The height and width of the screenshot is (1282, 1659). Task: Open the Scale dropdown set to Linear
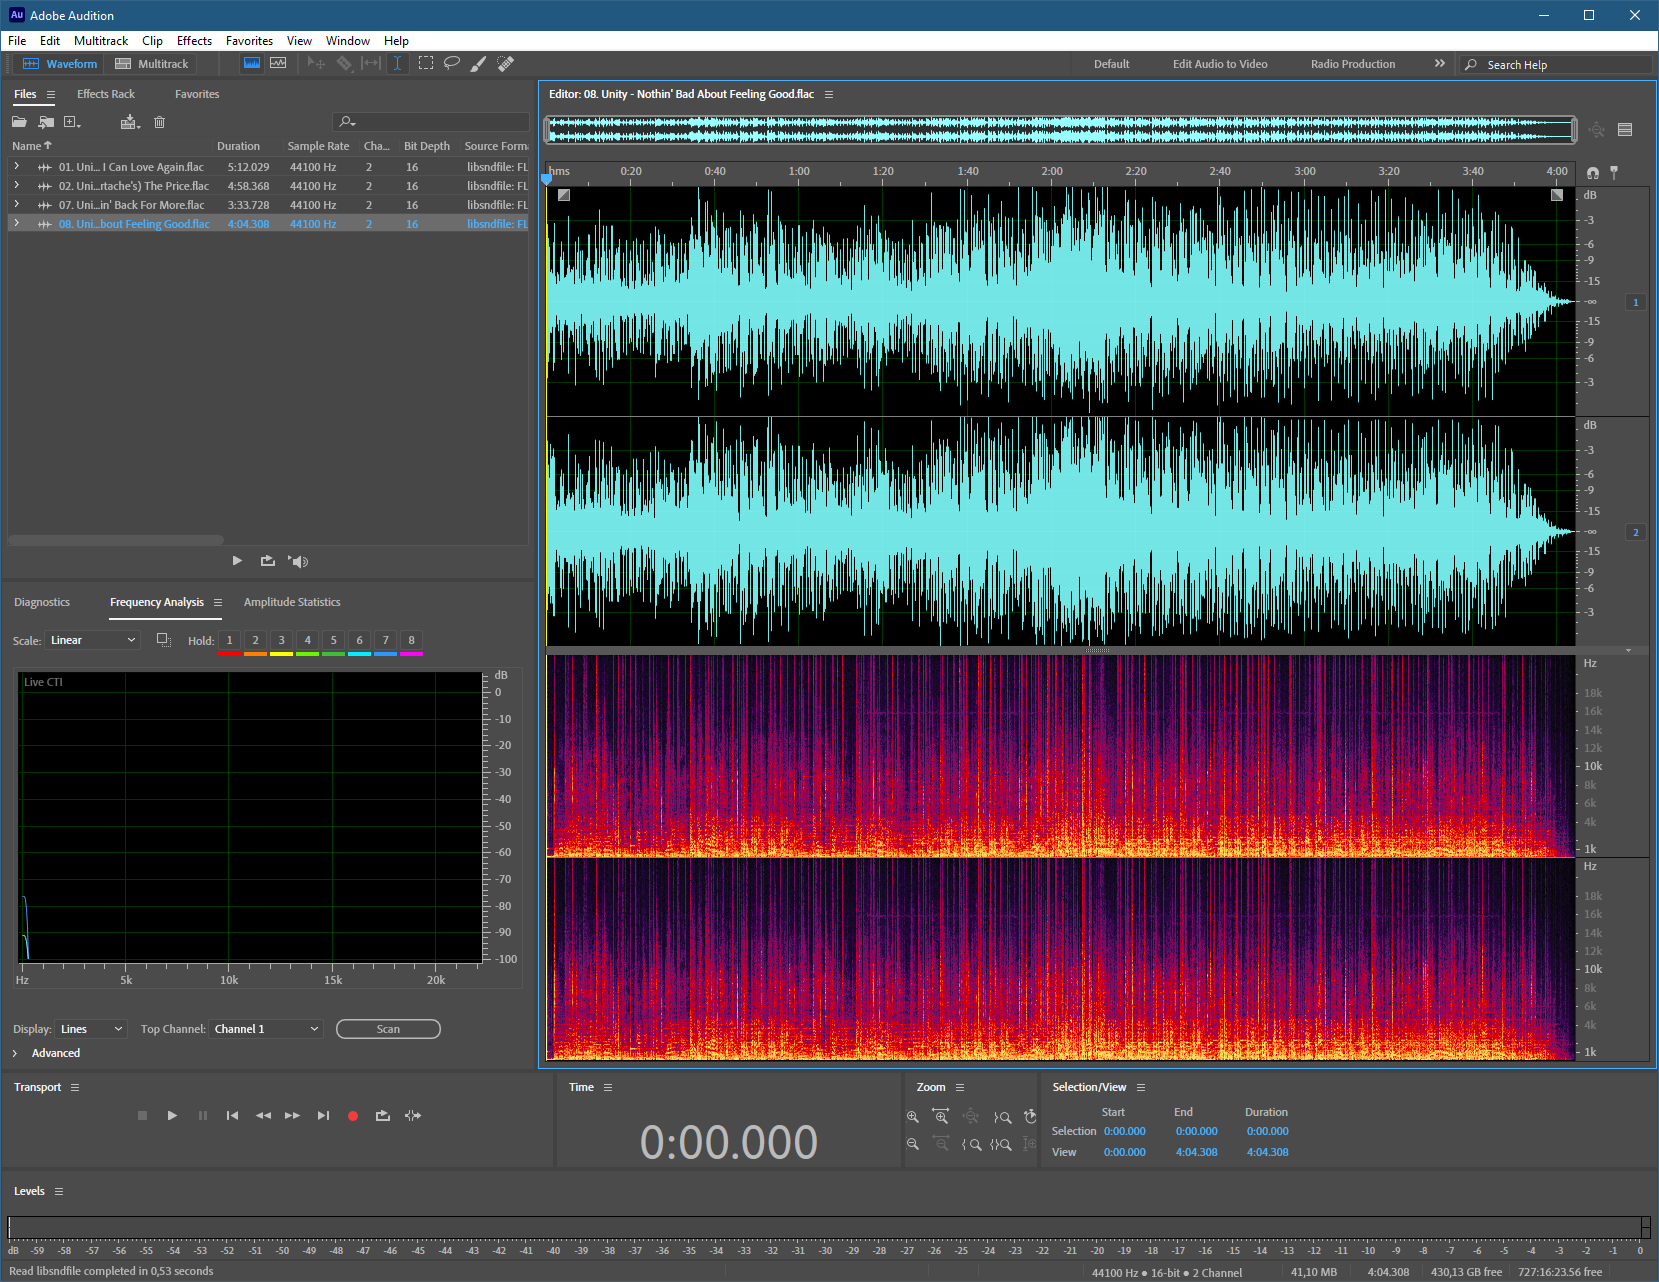93,640
